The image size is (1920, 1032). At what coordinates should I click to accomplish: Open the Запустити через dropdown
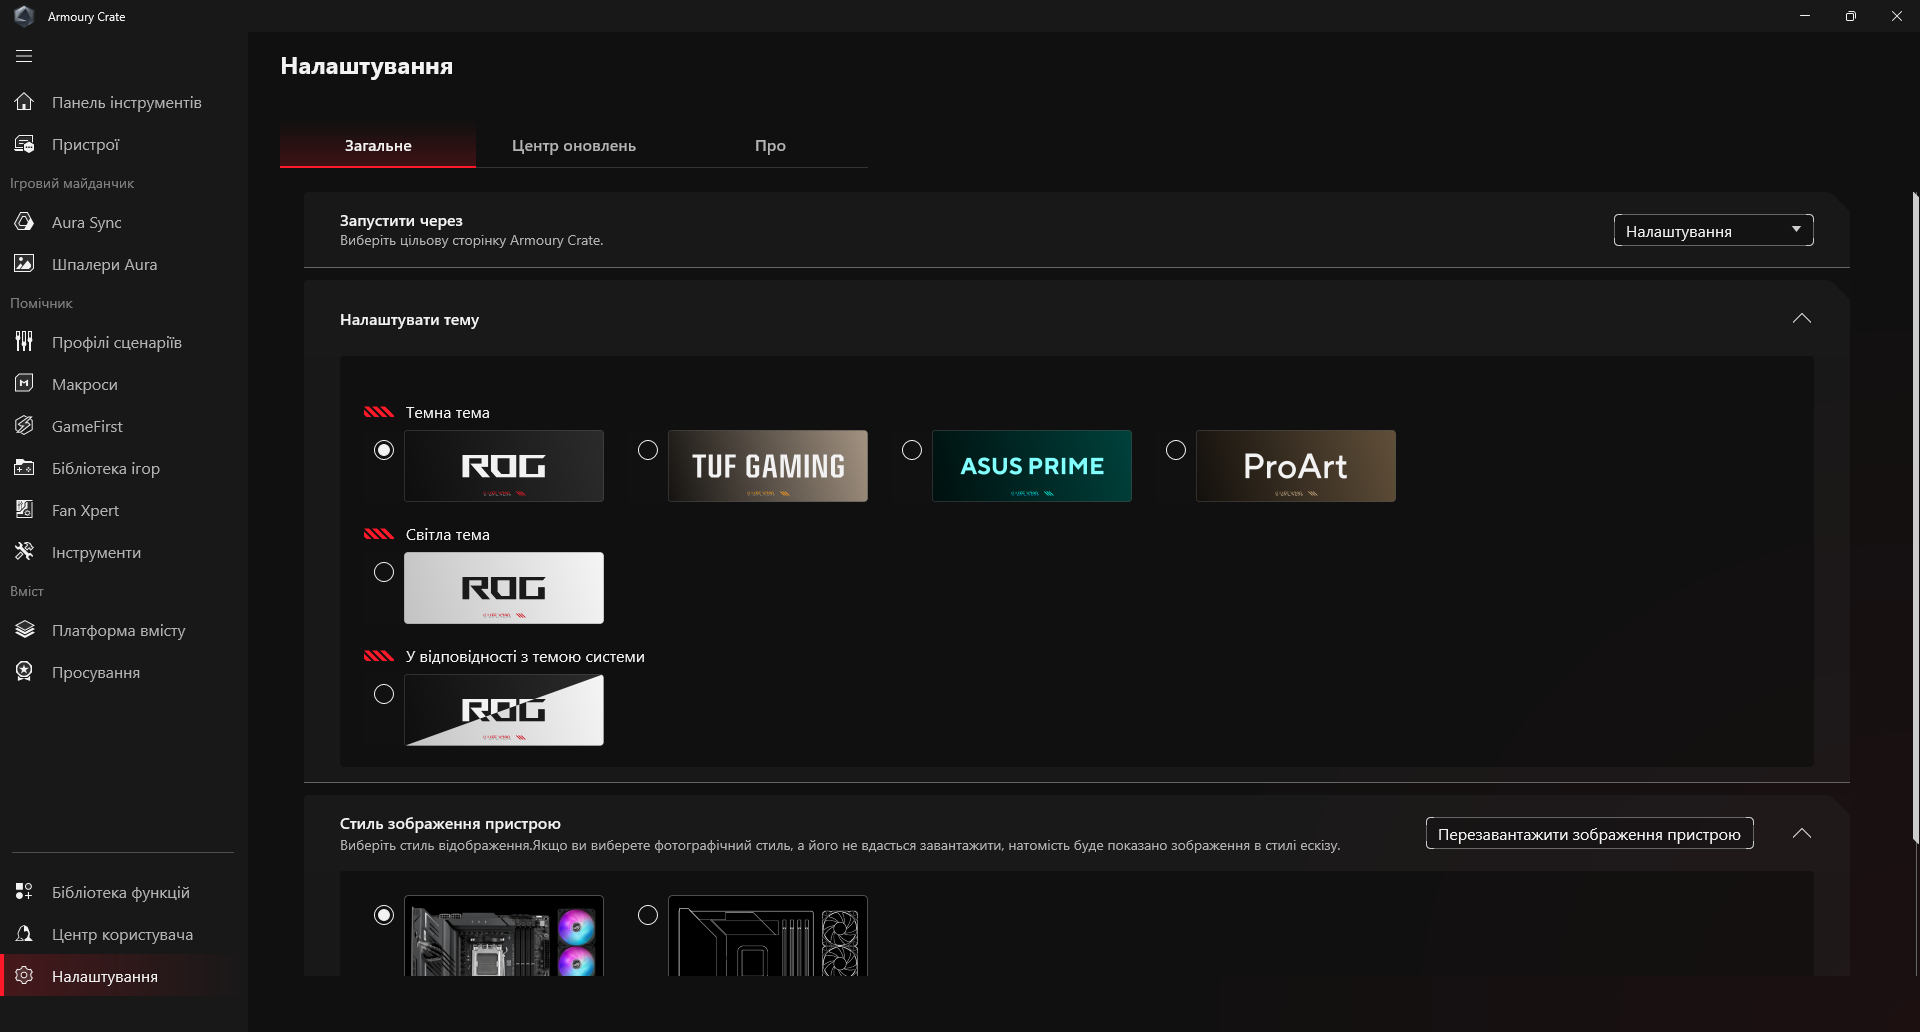(1713, 231)
